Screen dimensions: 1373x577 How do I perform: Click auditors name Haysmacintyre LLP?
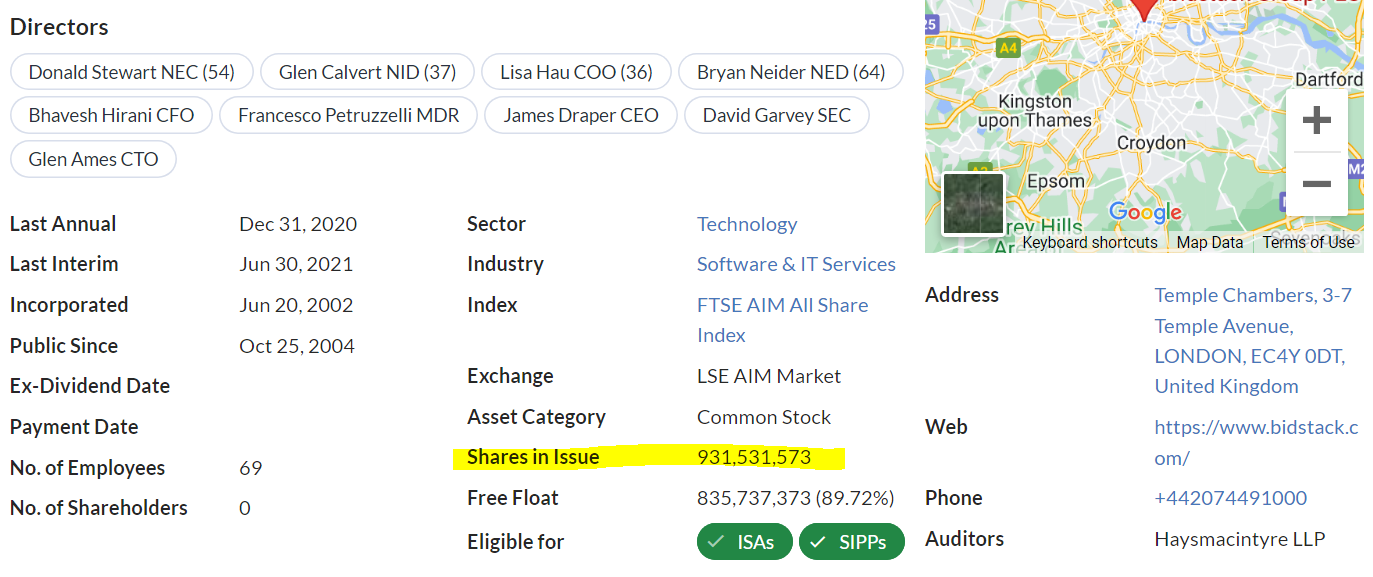1239,539
